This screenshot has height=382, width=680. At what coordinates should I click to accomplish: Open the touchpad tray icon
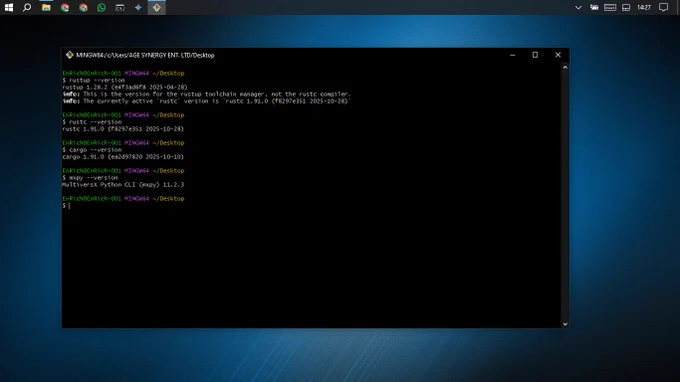tap(626, 7)
